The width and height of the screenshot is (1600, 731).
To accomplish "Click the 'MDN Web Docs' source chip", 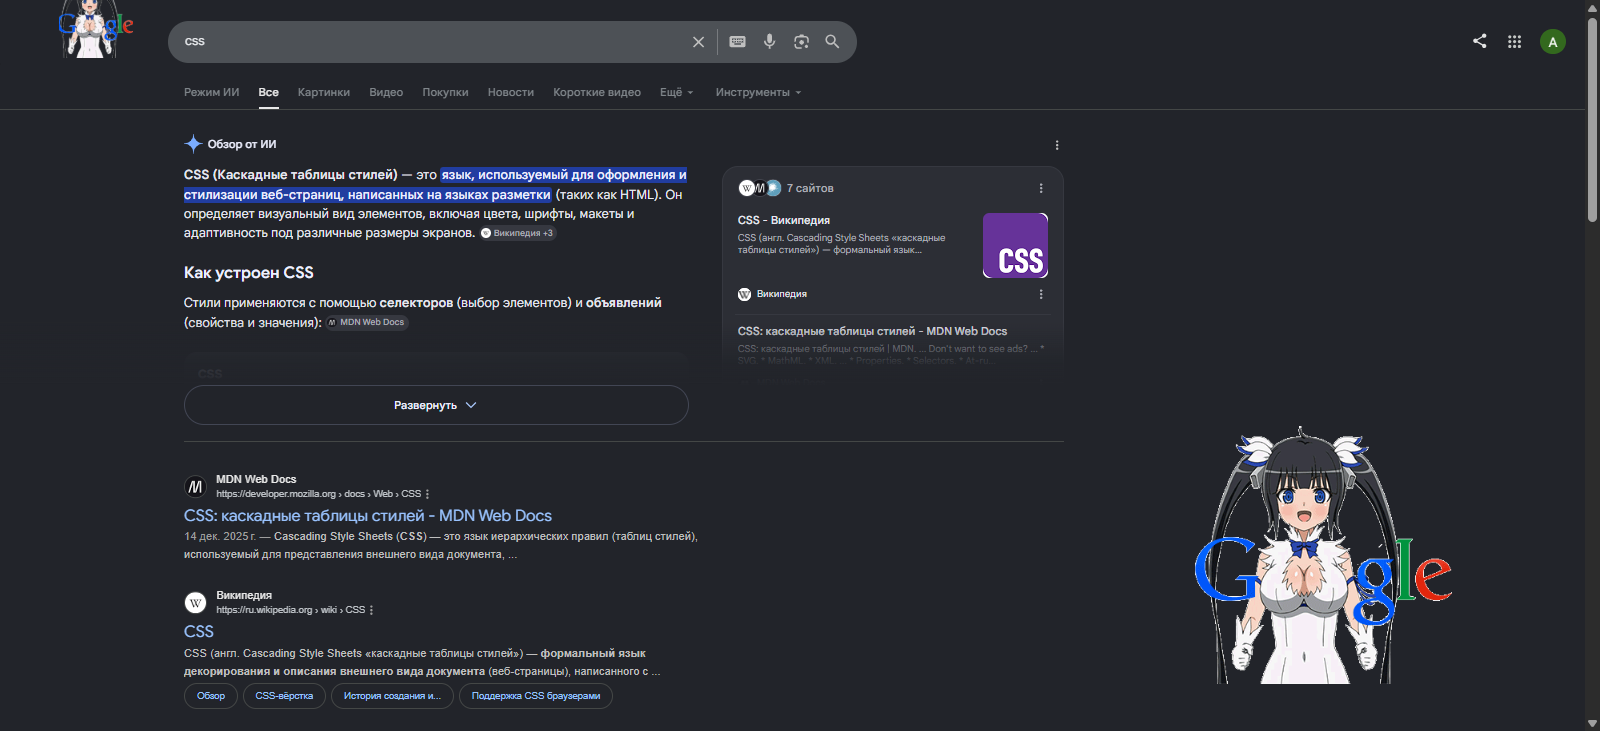I will [367, 322].
